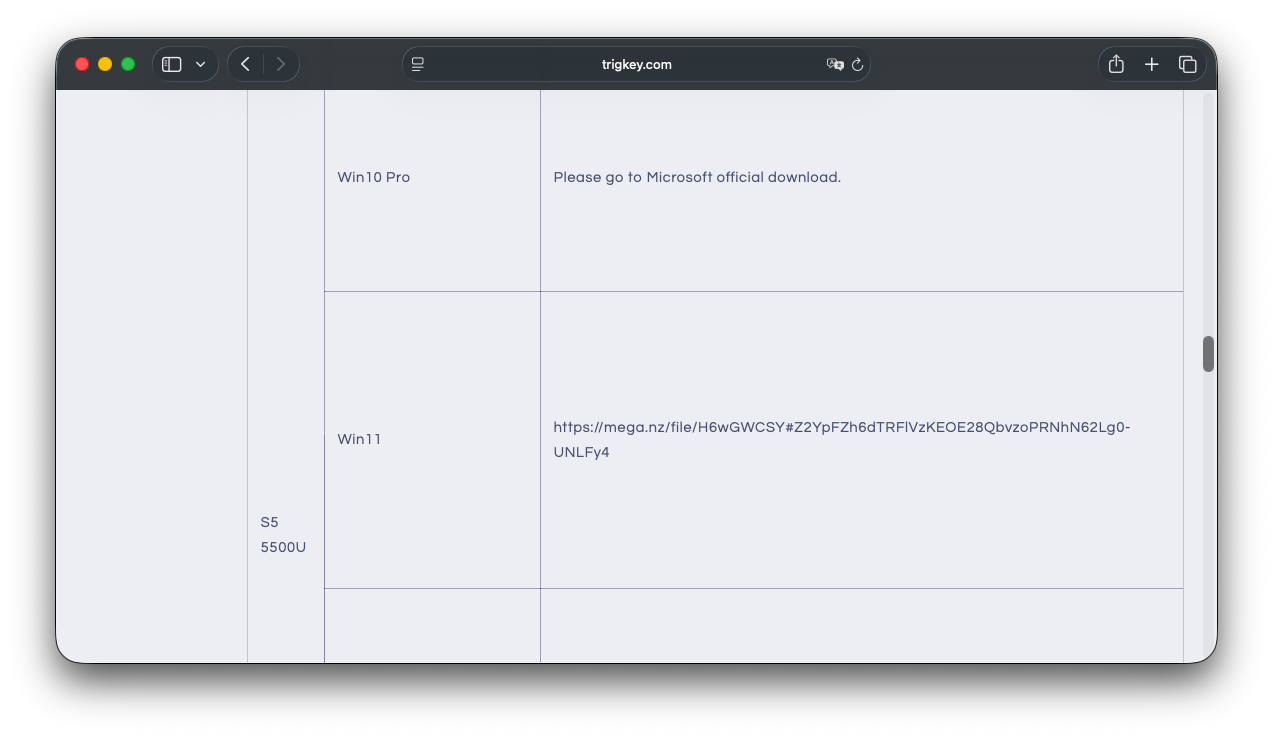The image size is (1273, 737).
Task: Click 'Please go to Microsoft official download' text
Action: 697,177
